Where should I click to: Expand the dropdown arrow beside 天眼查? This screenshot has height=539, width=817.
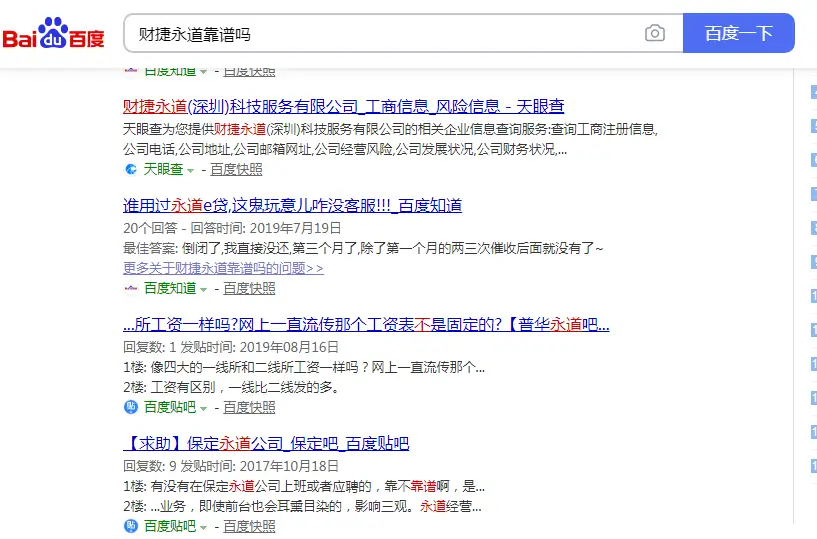tap(190, 170)
